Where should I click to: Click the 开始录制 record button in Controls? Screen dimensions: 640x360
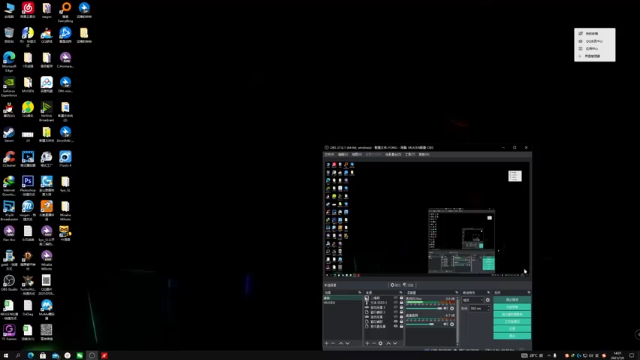(512, 307)
